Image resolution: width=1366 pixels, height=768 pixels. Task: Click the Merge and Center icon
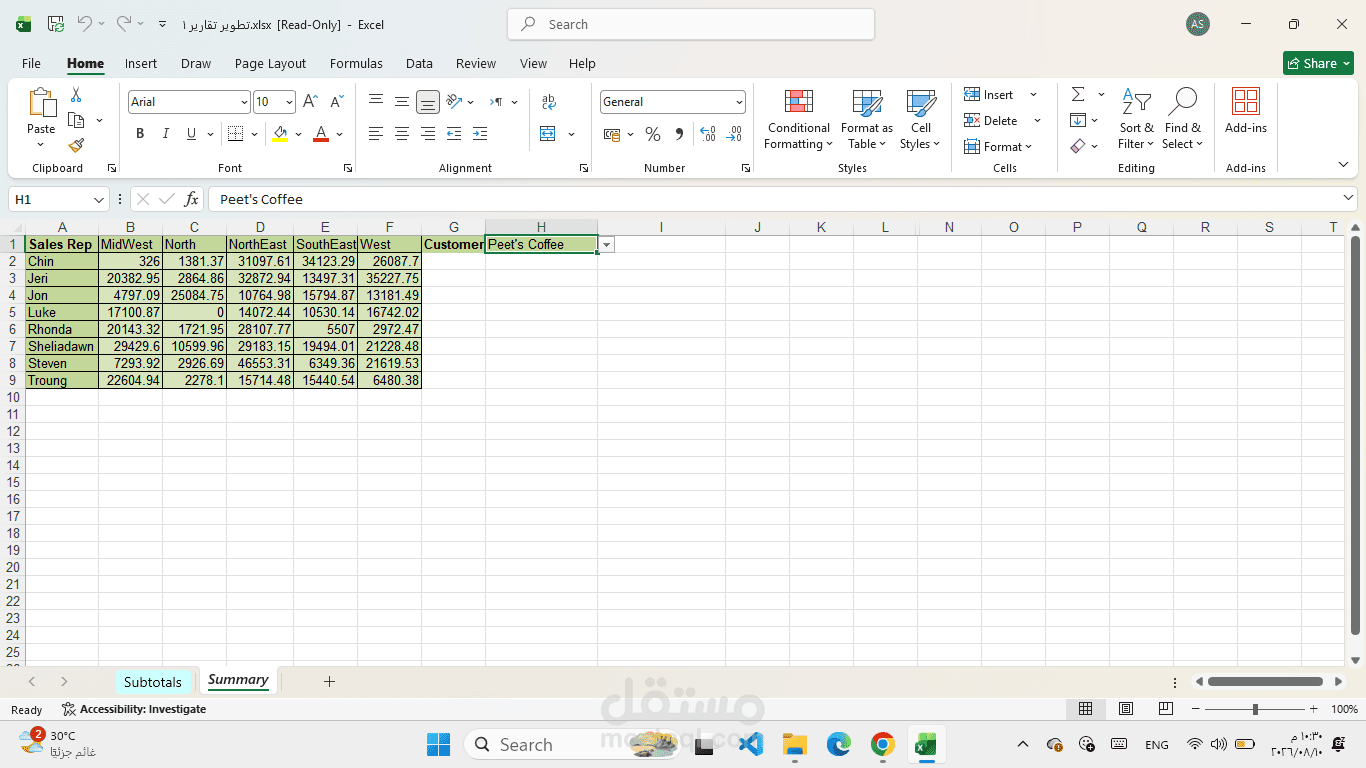[x=548, y=134]
